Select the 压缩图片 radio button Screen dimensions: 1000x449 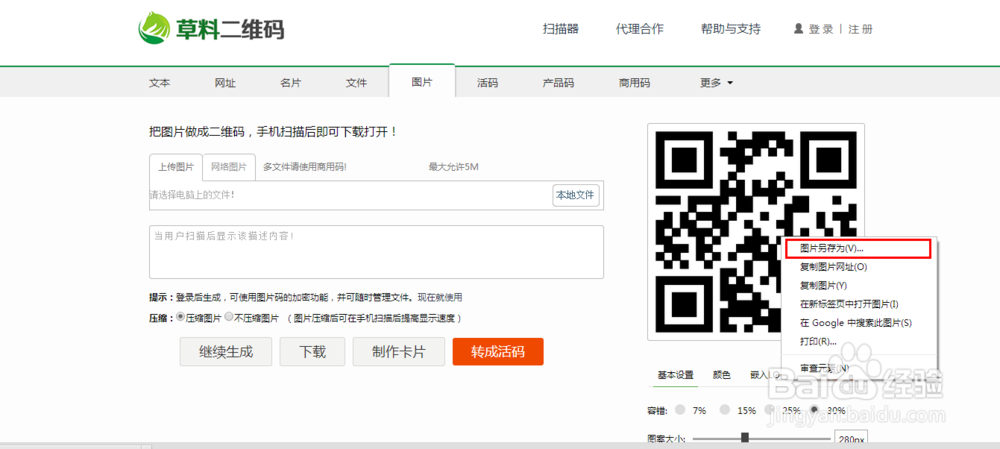coord(180,317)
